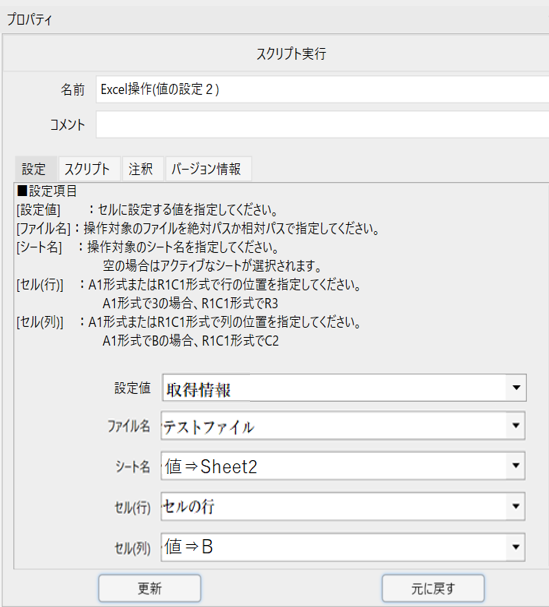Click the 元に戻す button
549x607 pixels.
[433, 588]
